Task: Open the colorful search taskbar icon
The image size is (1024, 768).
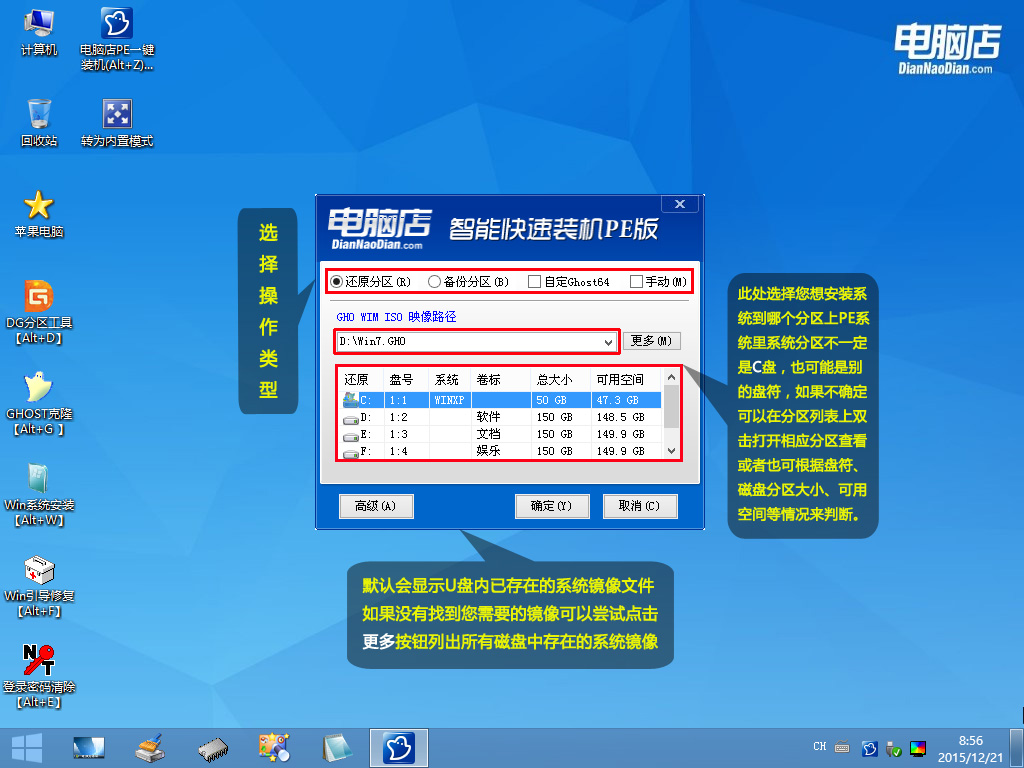Action: [274, 748]
